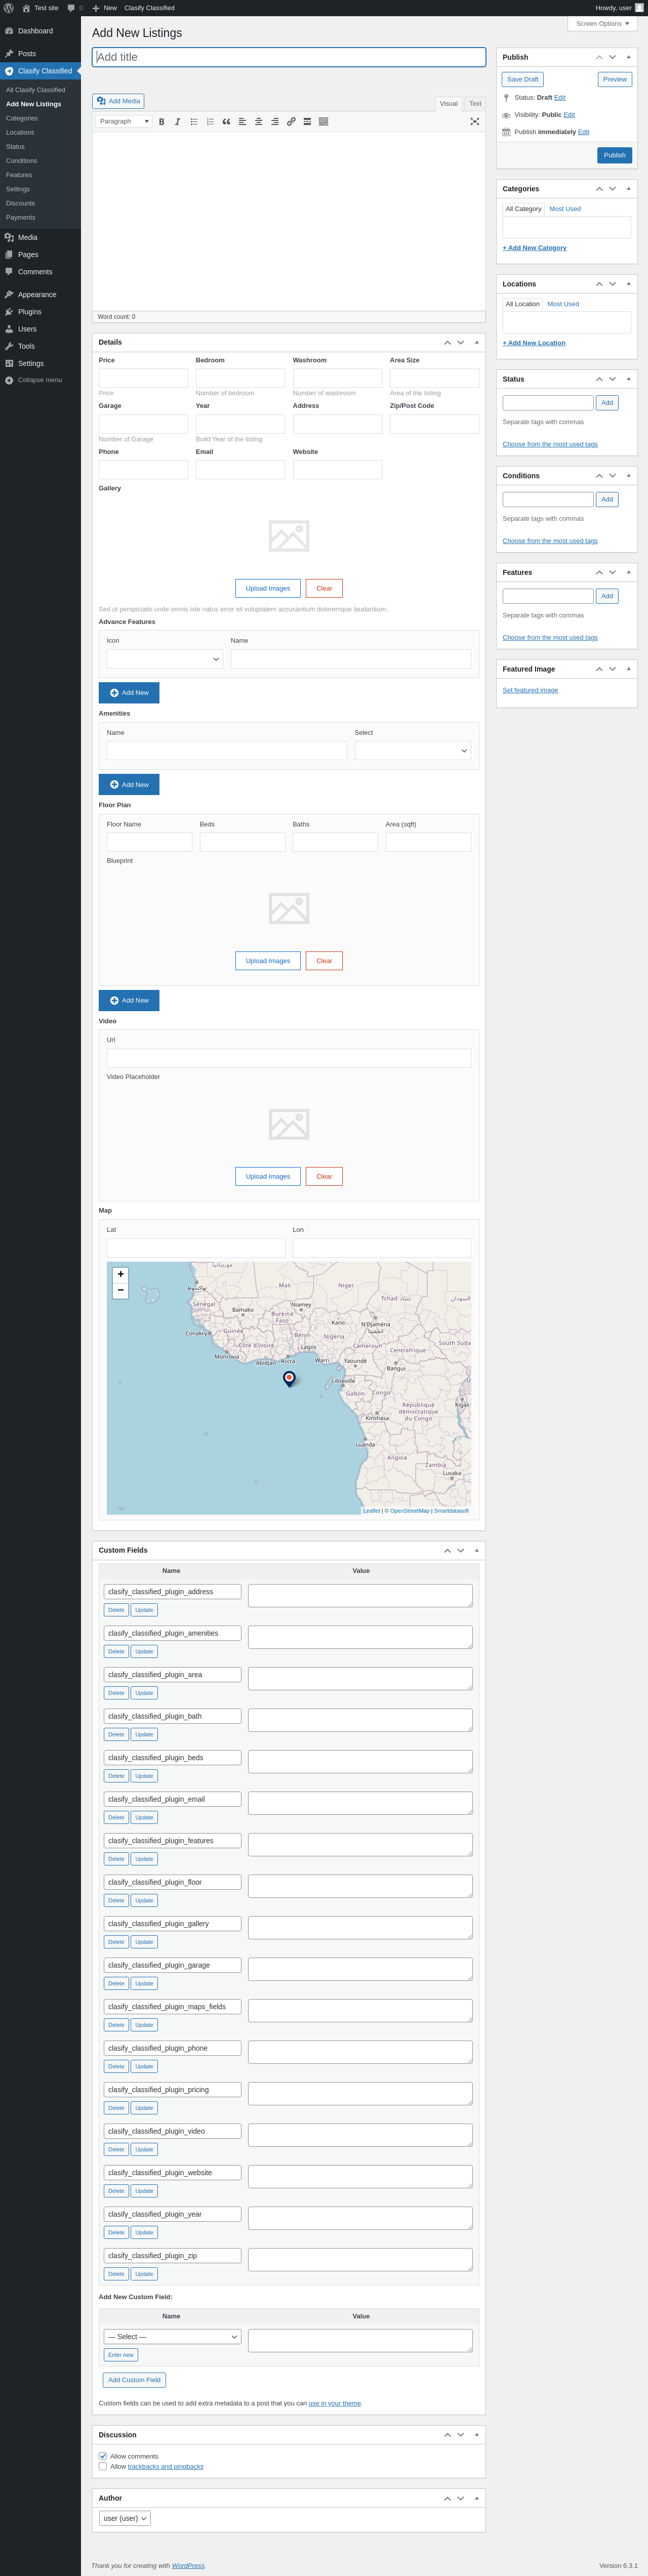The image size is (648, 2576).
Task: Move the Custom Fields panel up
Action: tap(447, 1551)
